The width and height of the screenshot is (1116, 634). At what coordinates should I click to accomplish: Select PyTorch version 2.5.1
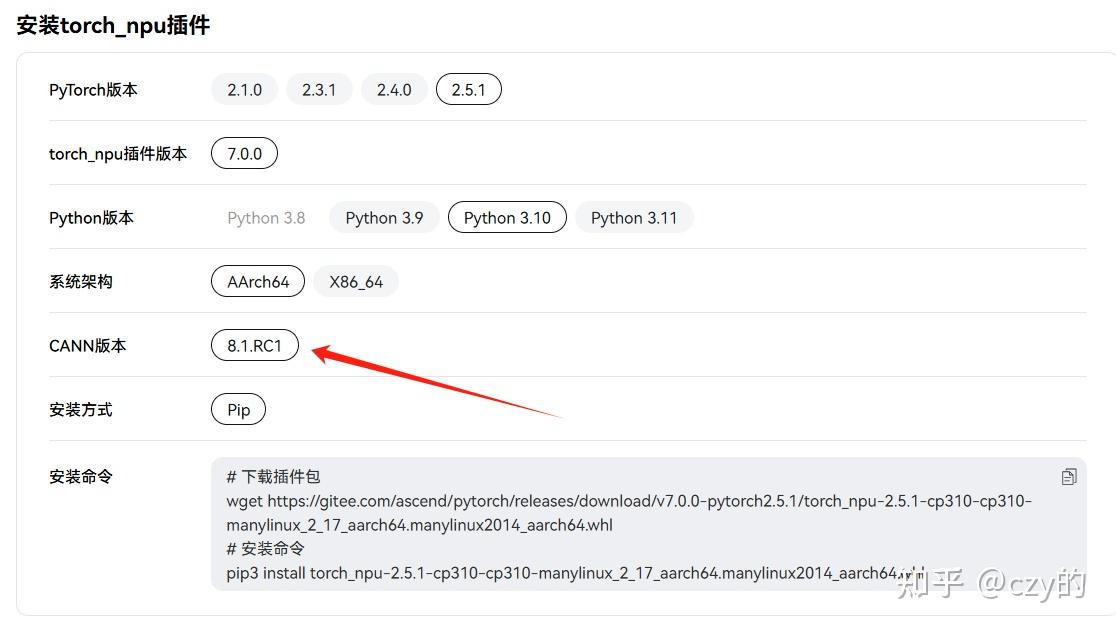pyautogui.click(x=468, y=90)
